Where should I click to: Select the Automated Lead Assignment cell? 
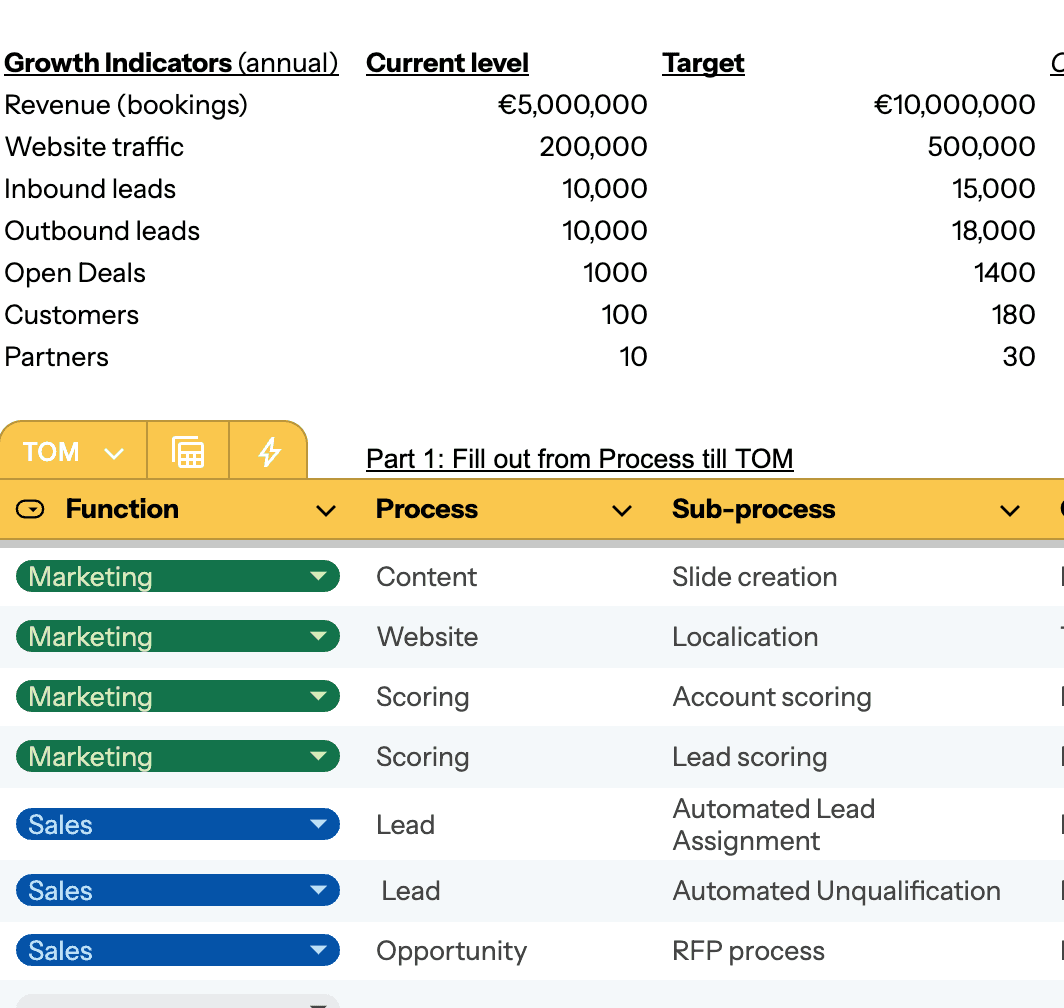click(774, 825)
